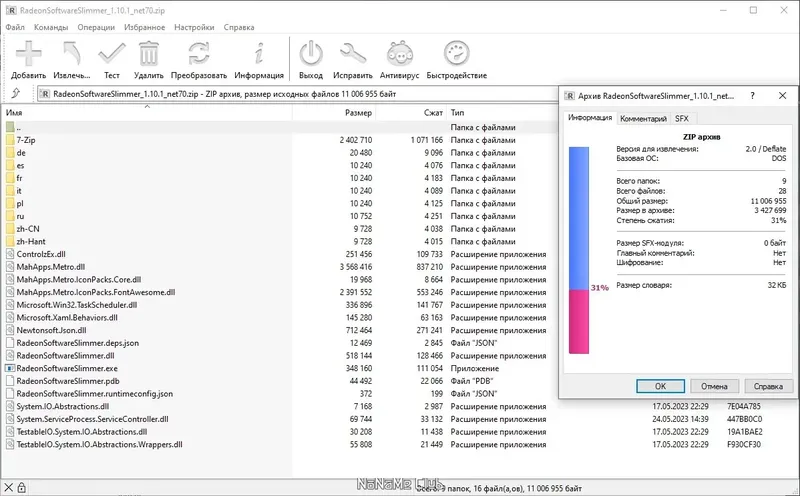The image size is (800, 496).
Task: Open the Настройки menu
Action: [194, 27]
